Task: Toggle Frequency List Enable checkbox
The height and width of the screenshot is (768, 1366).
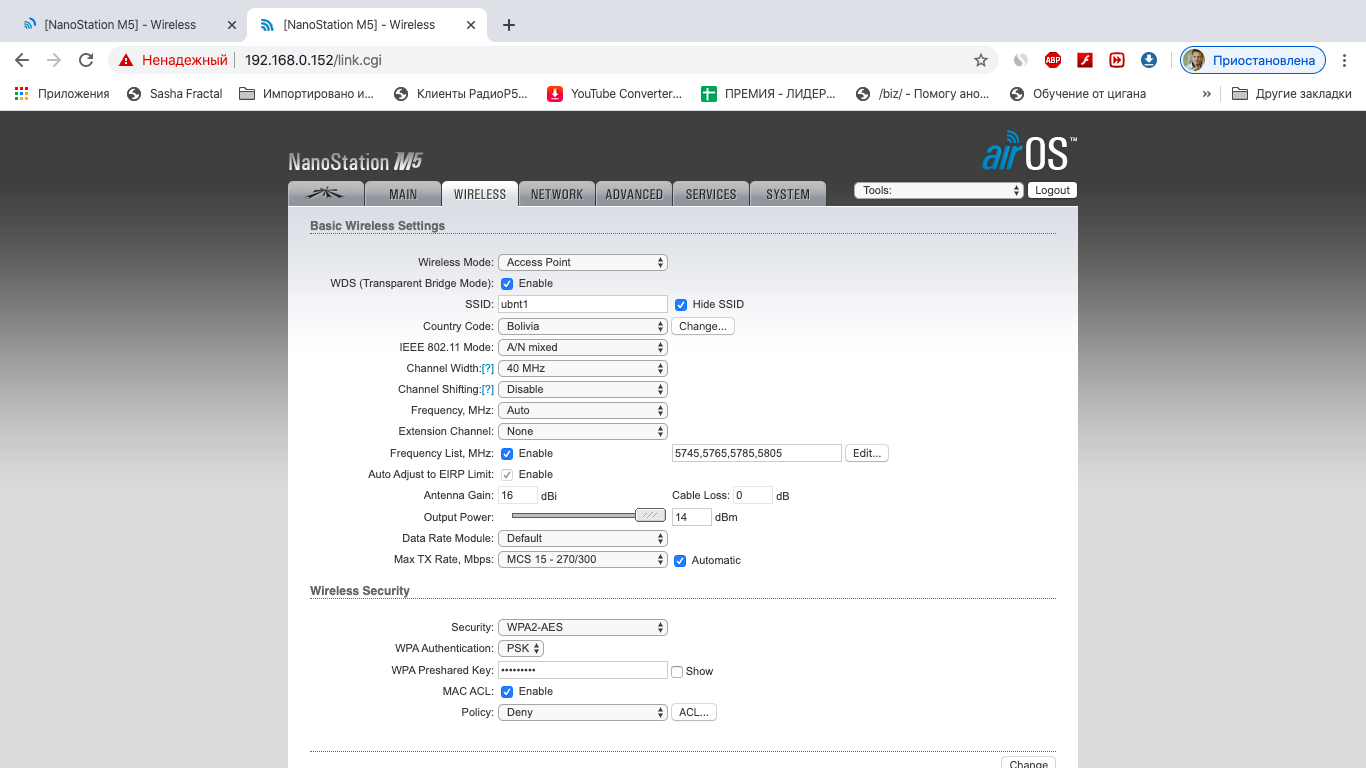Action: click(507, 454)
